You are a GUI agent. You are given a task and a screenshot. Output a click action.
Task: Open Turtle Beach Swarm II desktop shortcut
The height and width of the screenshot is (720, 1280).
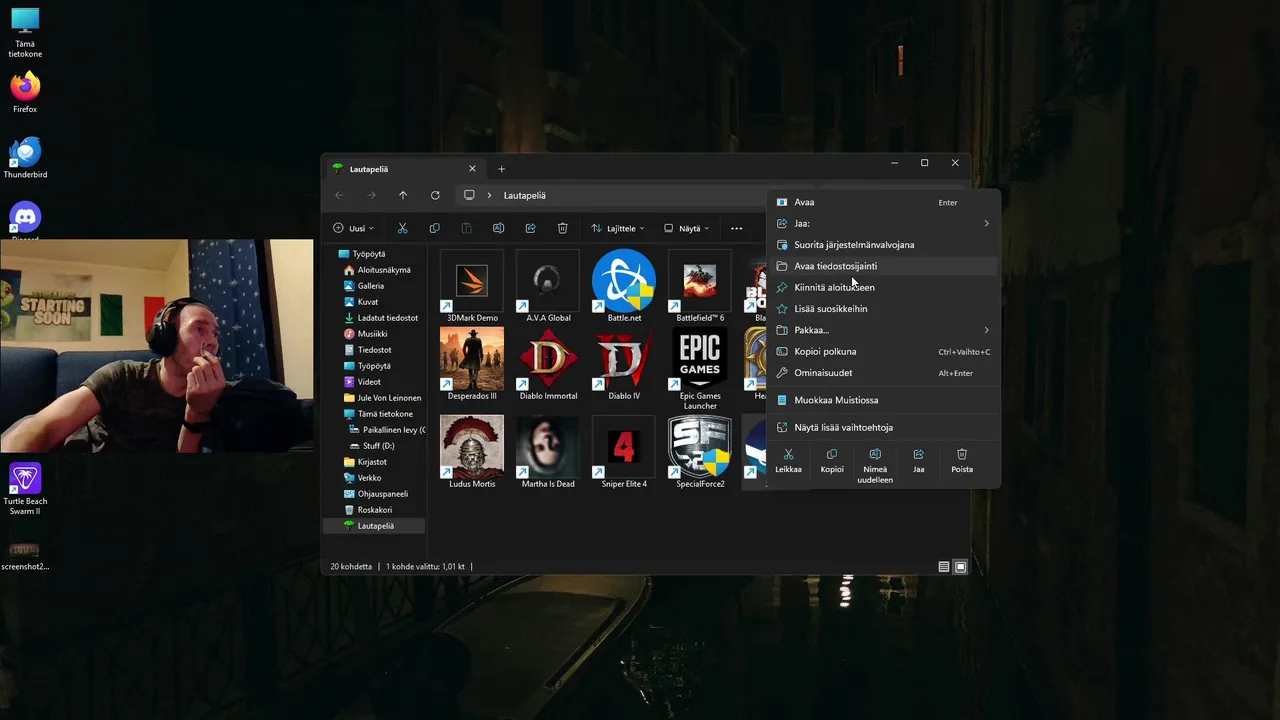pos(25,489)
